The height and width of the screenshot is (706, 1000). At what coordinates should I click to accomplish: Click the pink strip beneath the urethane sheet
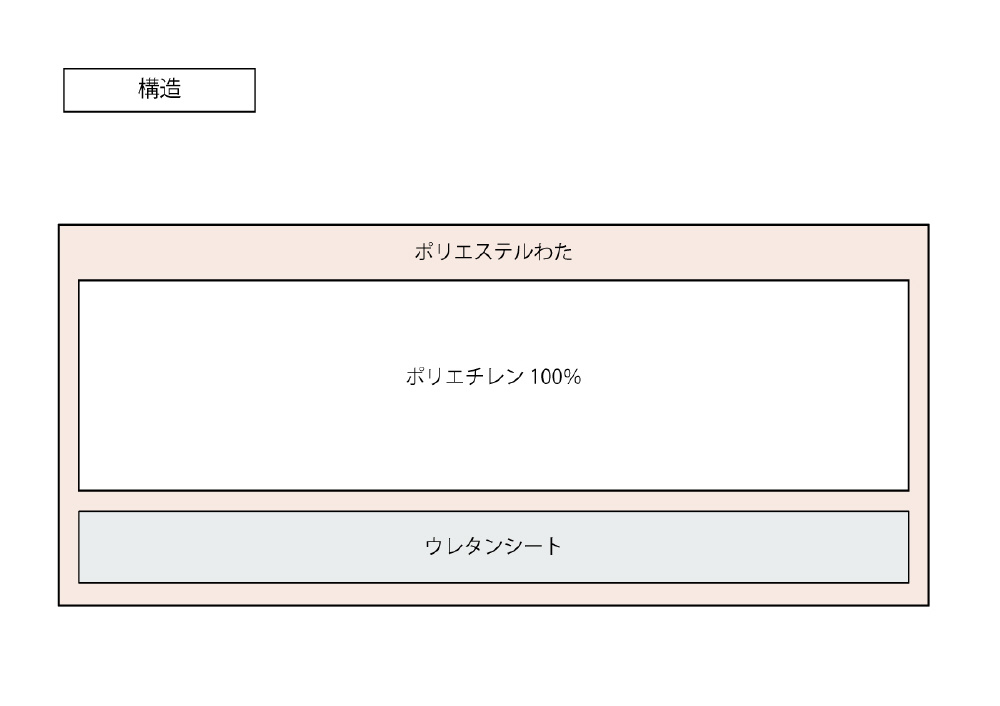pyautogui.click(x=494, y=594)
